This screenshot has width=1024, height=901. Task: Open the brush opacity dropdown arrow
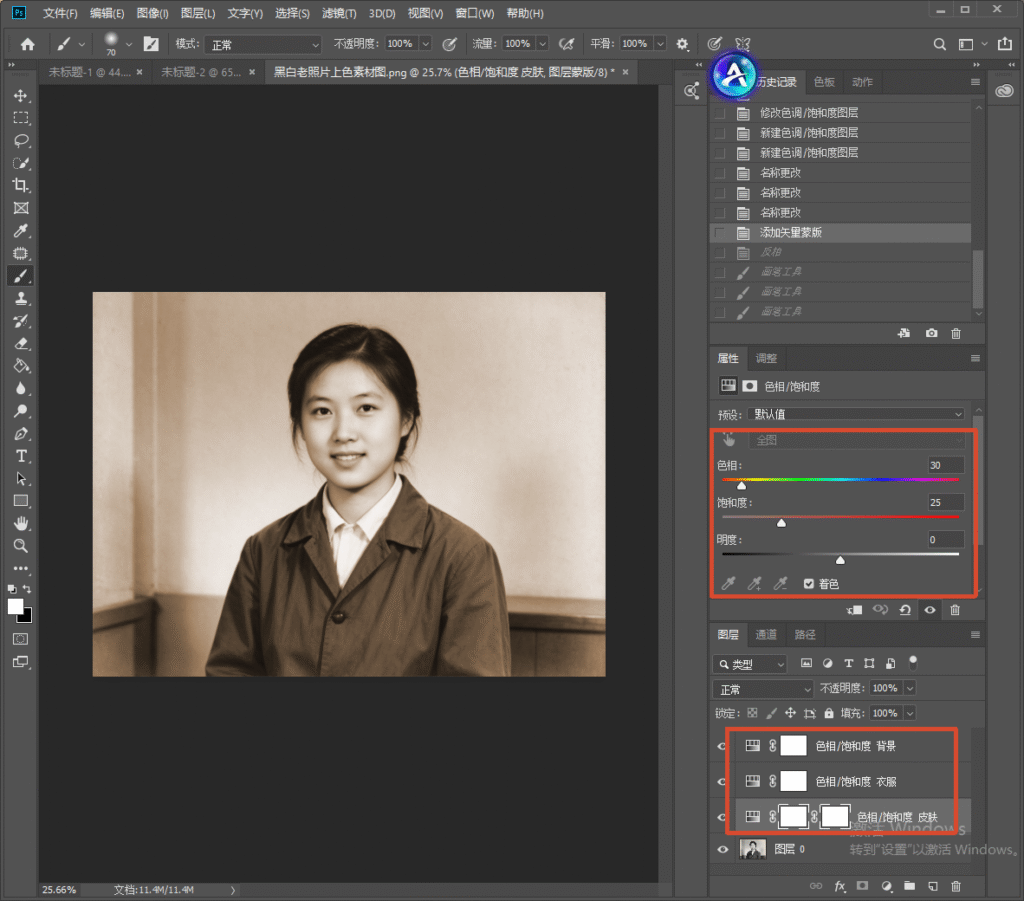click(x=426, y=44)
